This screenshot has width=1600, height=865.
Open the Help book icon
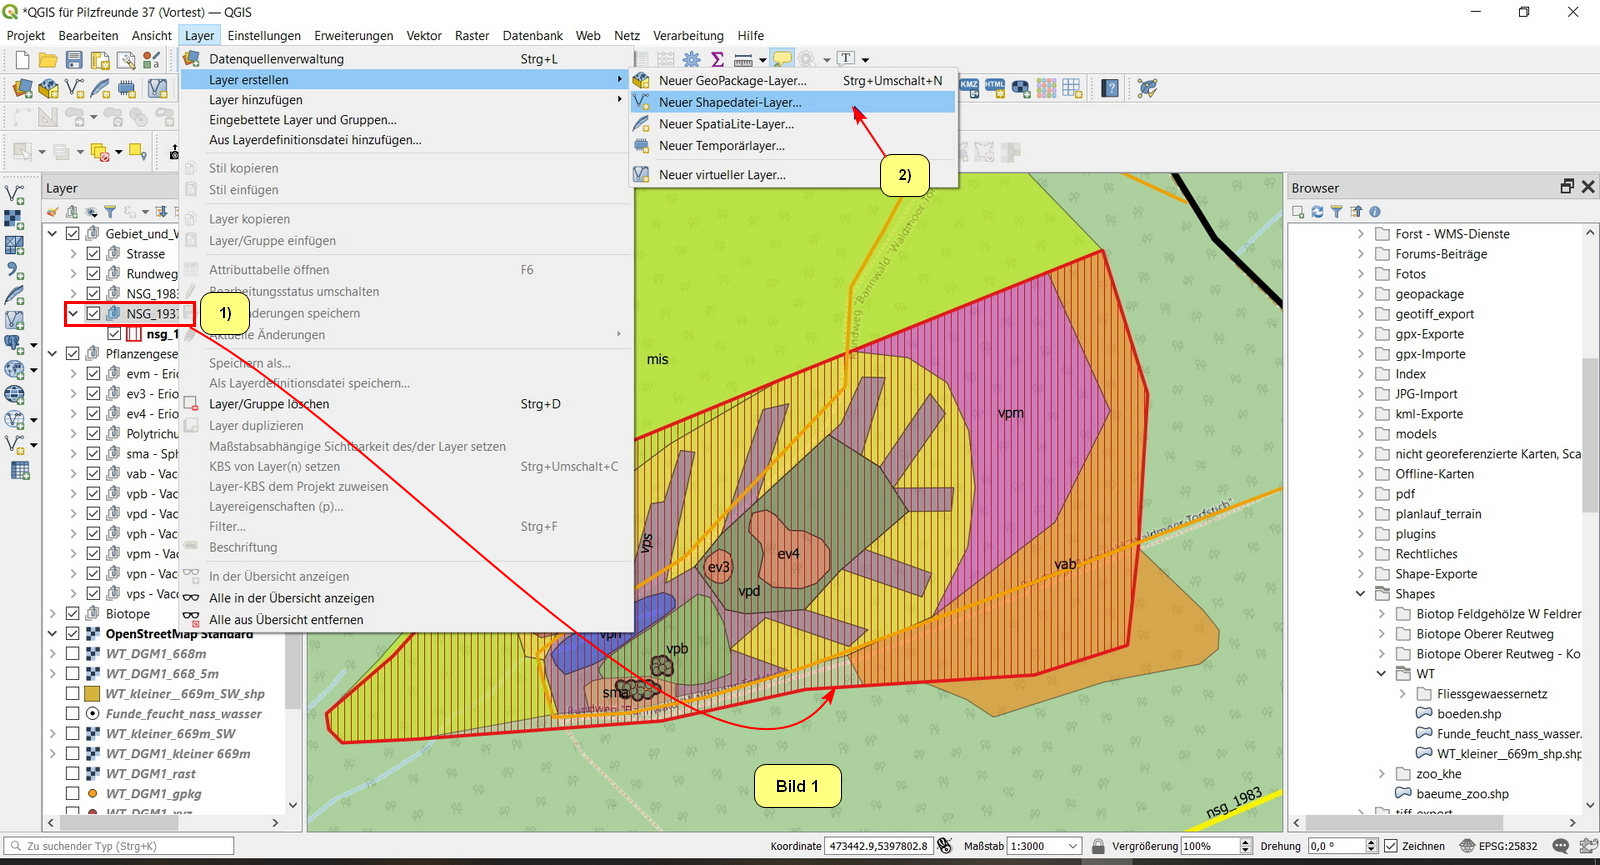tap(1110, 88)
